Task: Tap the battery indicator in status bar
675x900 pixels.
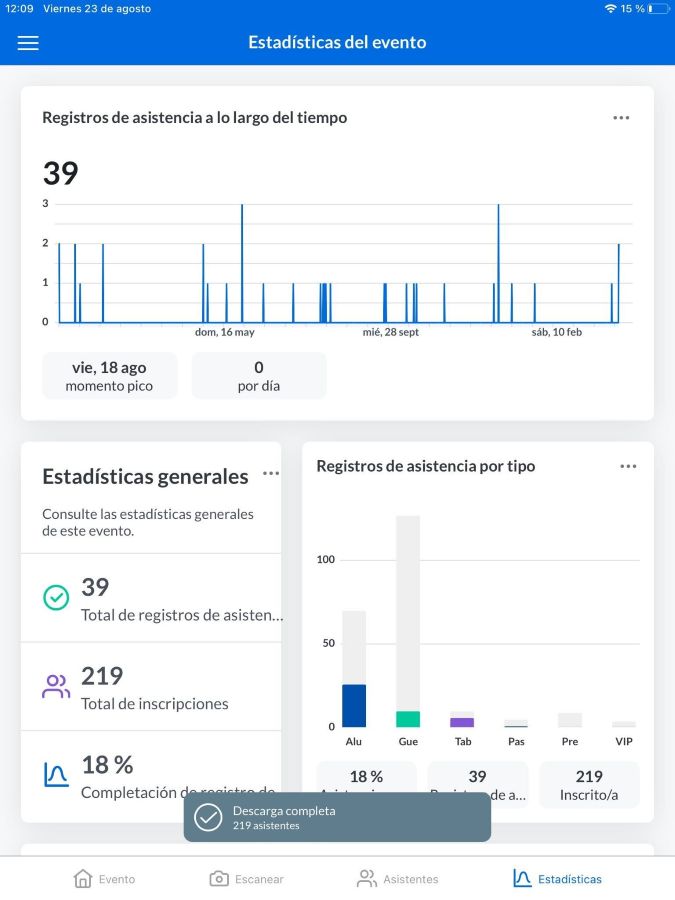Action: 657,9
